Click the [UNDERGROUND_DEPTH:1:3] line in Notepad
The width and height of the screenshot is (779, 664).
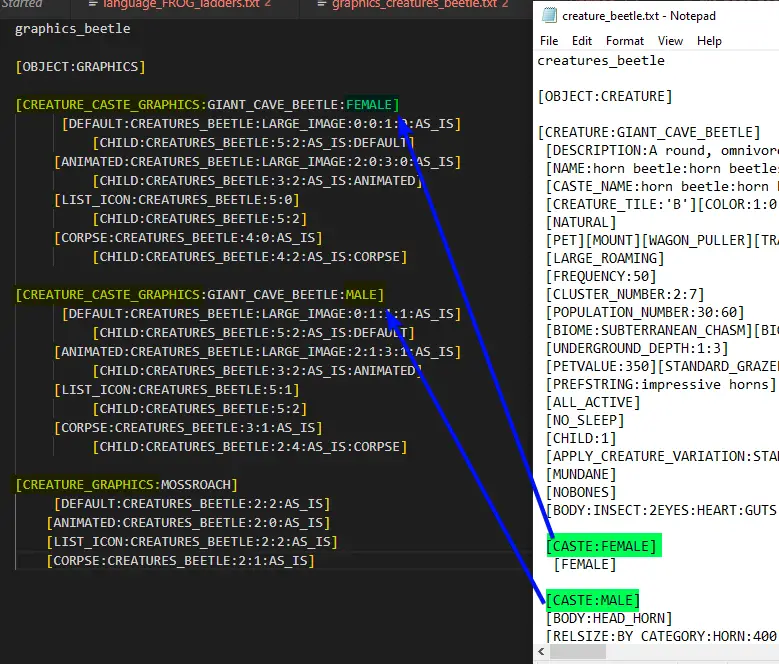click(637, 348)
